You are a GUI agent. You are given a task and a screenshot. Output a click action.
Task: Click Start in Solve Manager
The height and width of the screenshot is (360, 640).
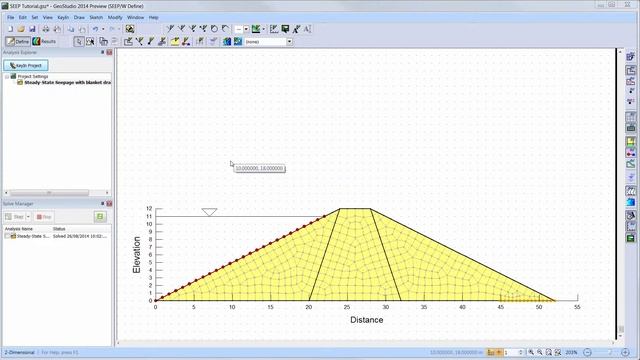pyautogui.click(x=15, y=217)
